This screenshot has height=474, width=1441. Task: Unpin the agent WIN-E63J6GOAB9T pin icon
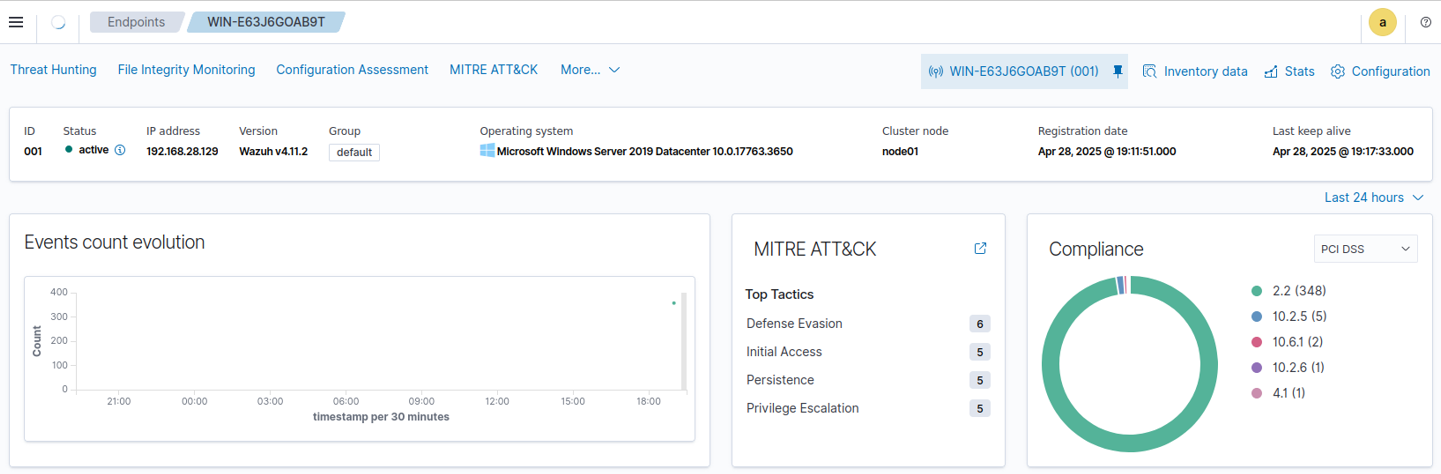[x=1118, y=71]
